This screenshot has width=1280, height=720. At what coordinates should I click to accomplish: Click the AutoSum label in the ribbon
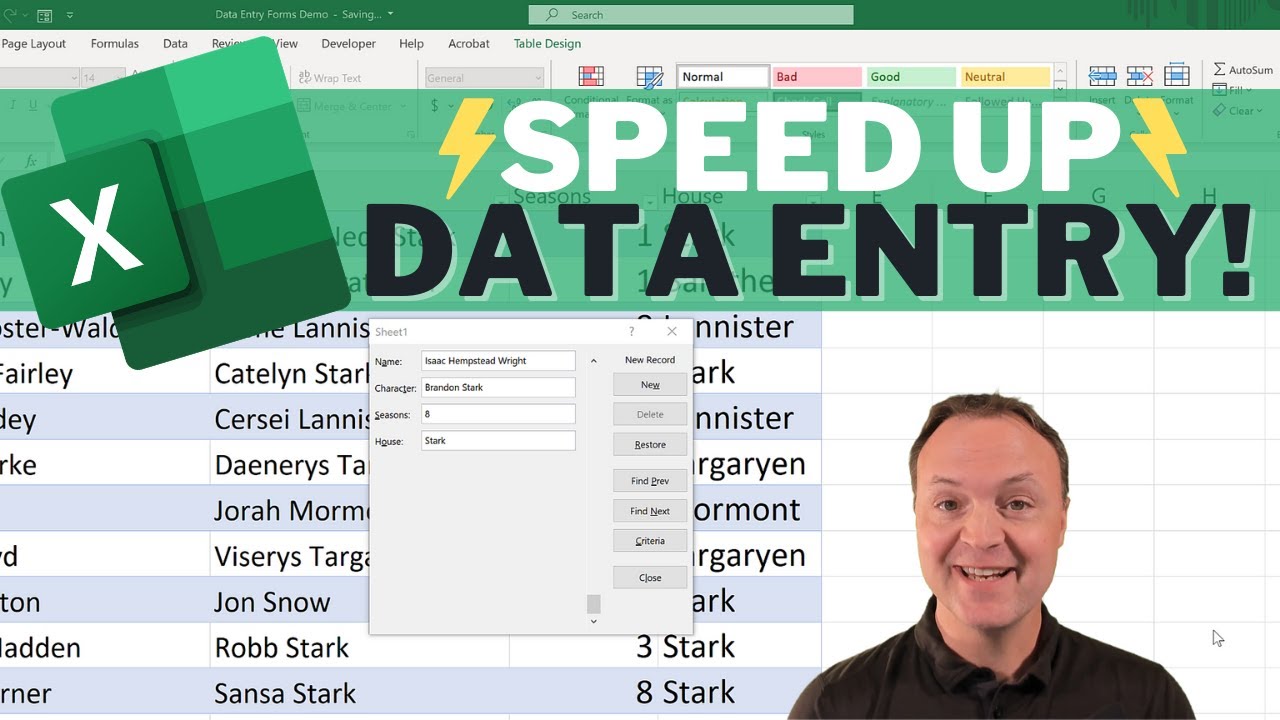(1251, 70)
